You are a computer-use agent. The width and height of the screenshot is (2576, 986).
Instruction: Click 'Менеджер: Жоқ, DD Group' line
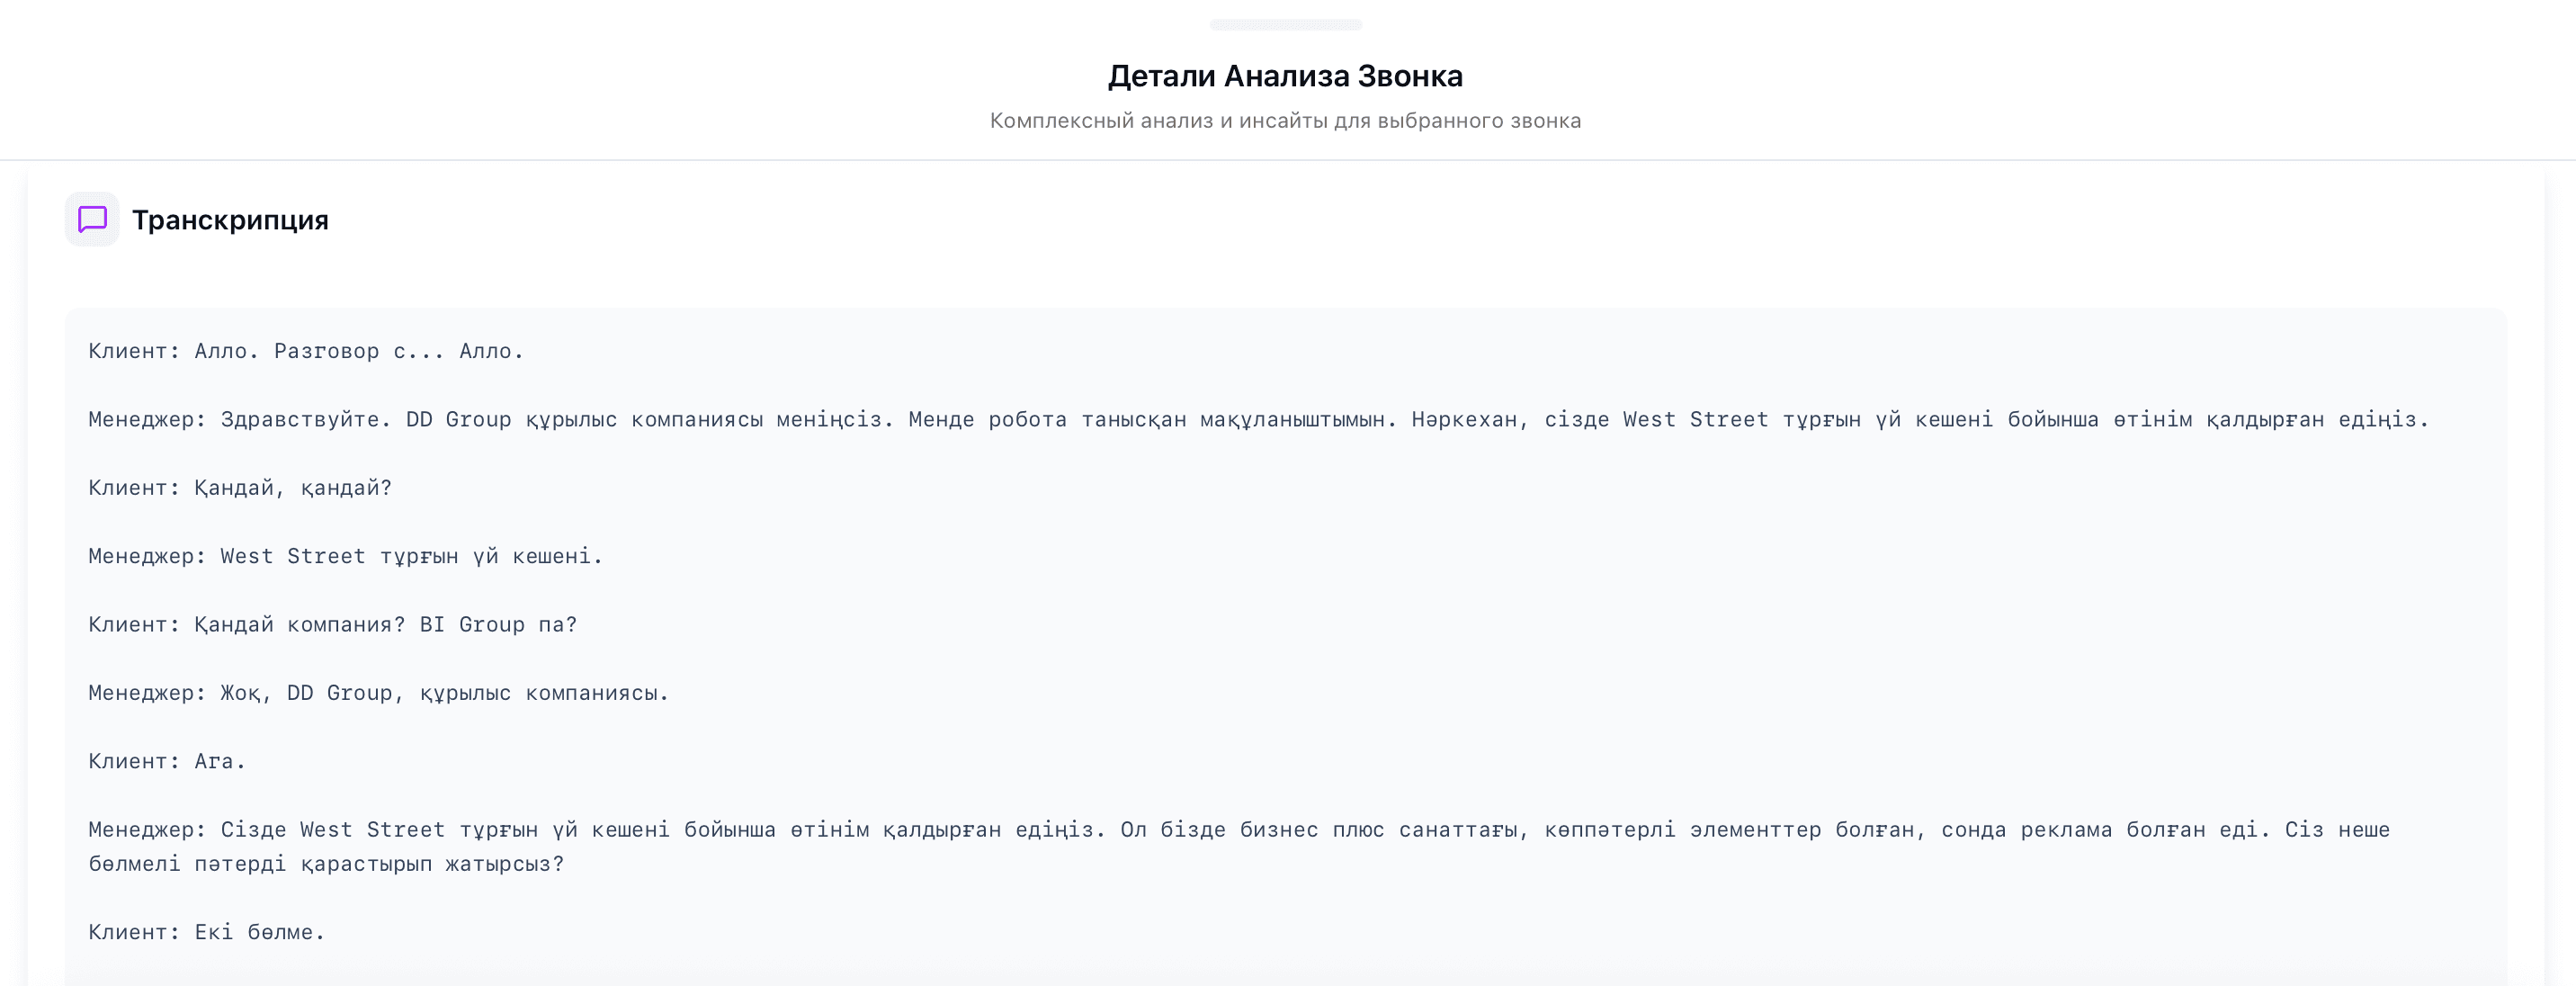(378, 693)
